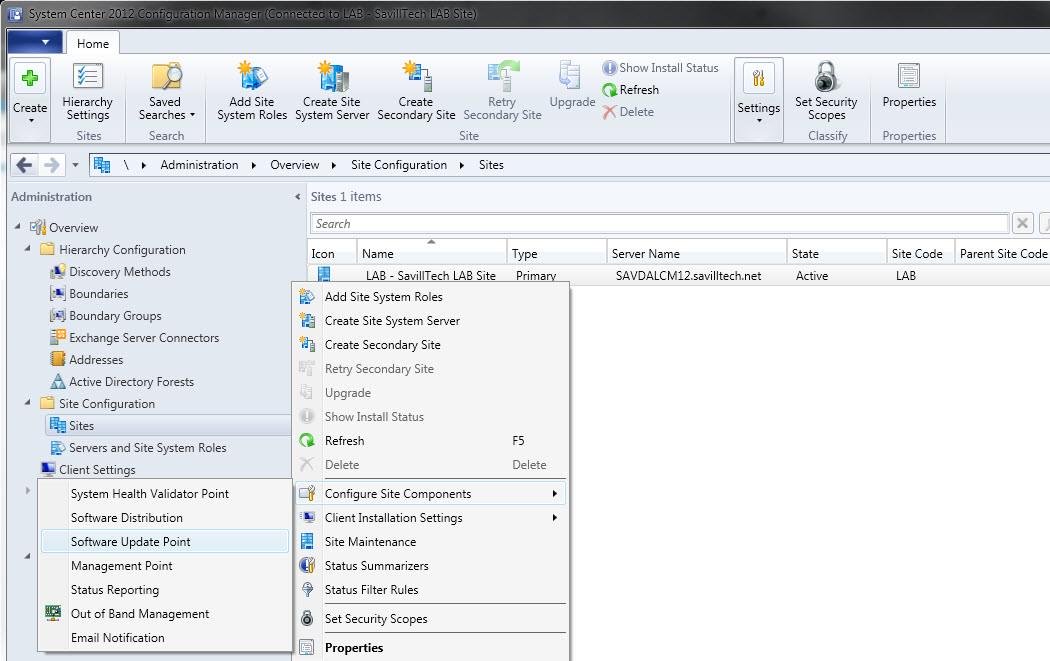The image size is (1050, 661).
Task: Click the breadcrumb root site icon
Action: click(x=102, y=165)
